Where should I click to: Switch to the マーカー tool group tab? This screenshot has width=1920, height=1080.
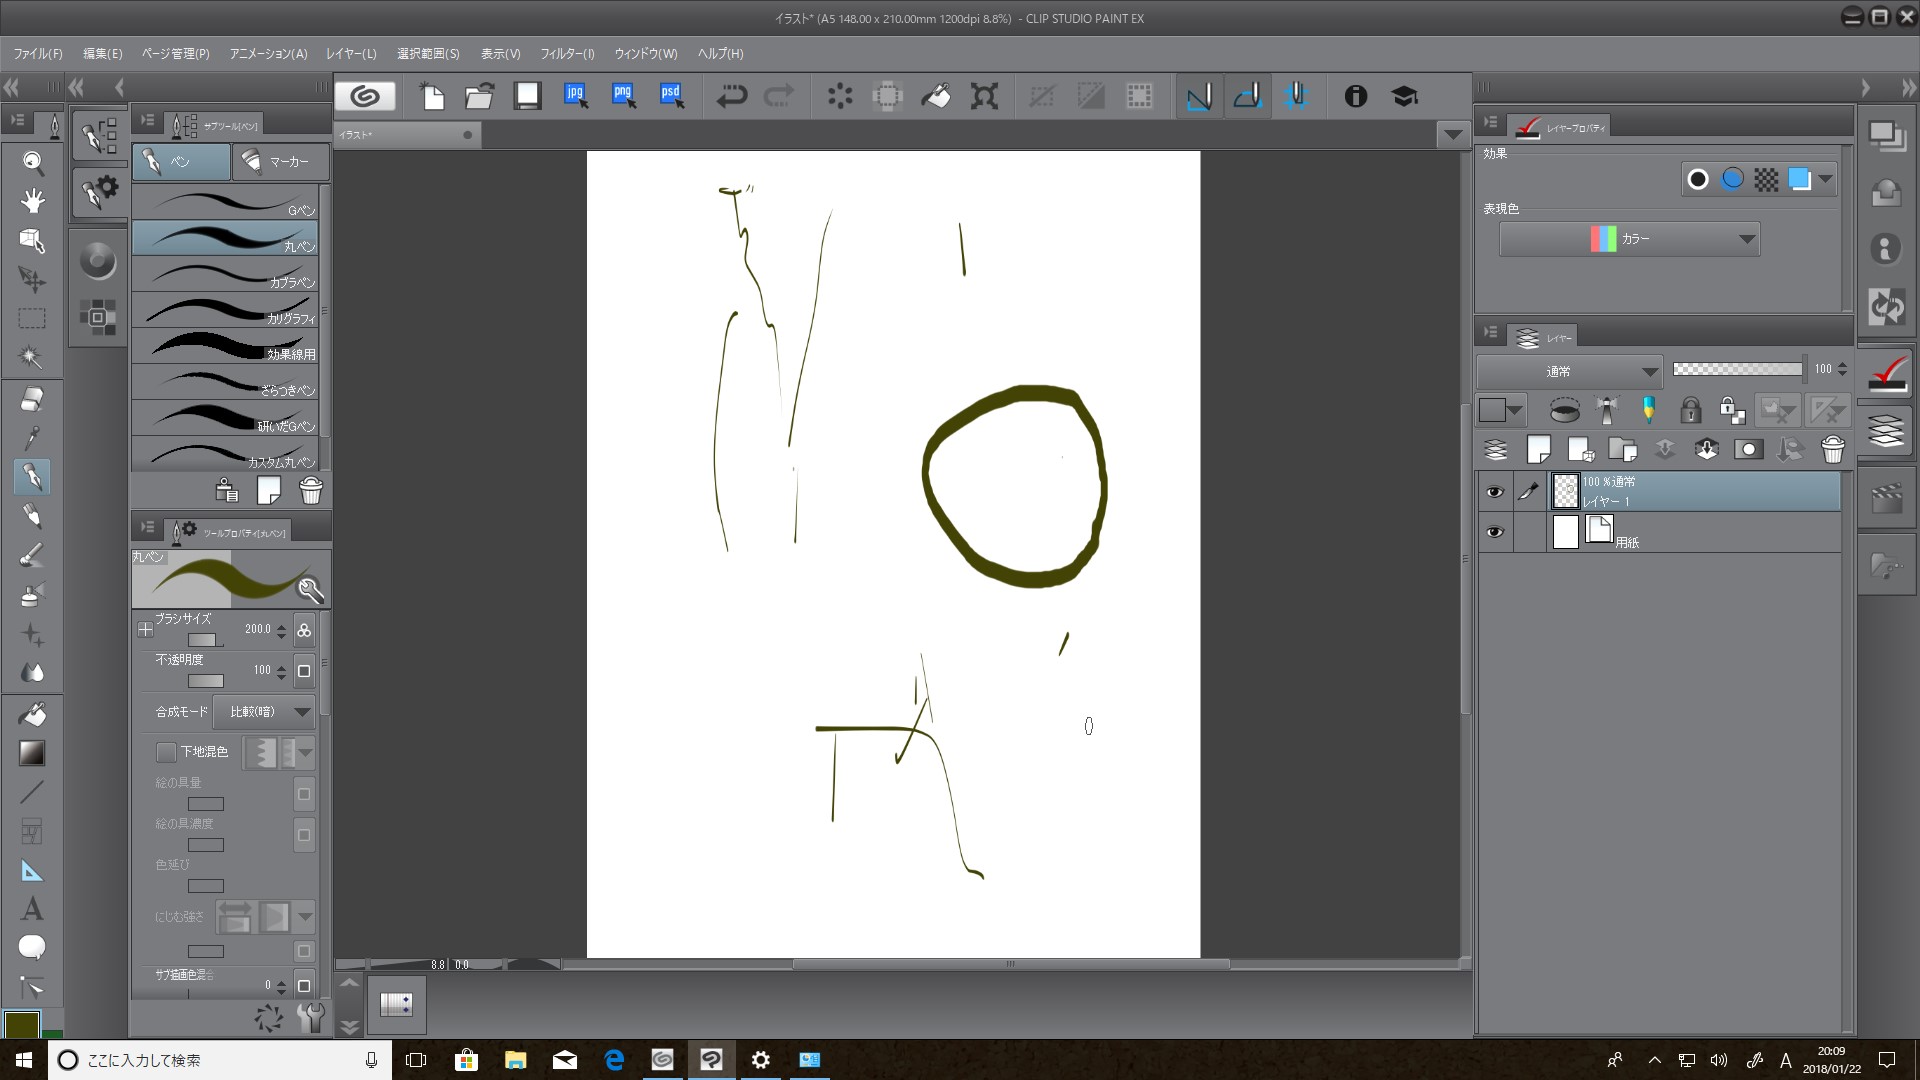coord(279,162)
